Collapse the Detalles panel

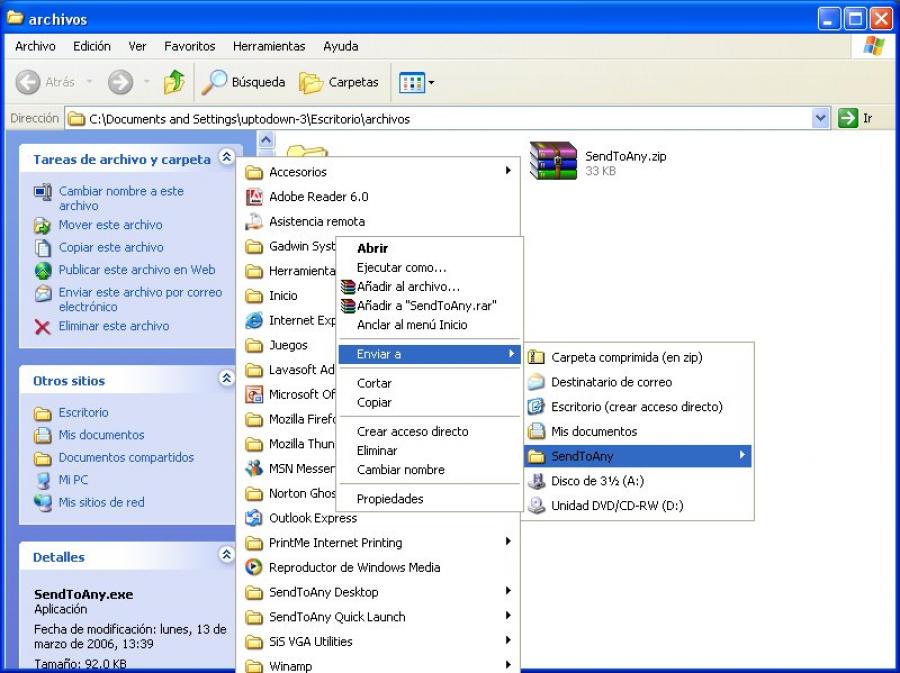pos(226,554)
